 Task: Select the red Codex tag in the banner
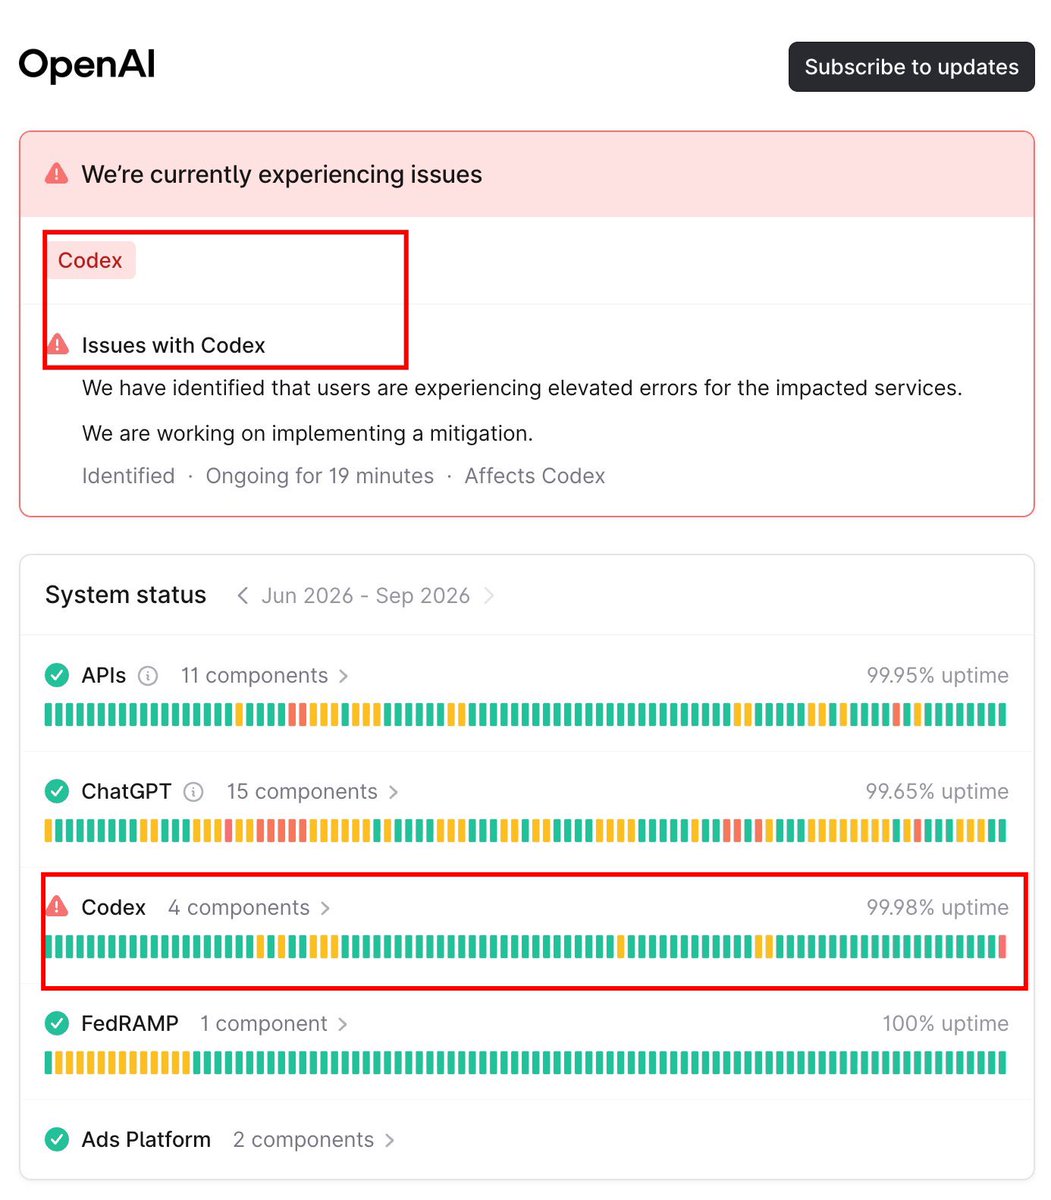(90, 260)
